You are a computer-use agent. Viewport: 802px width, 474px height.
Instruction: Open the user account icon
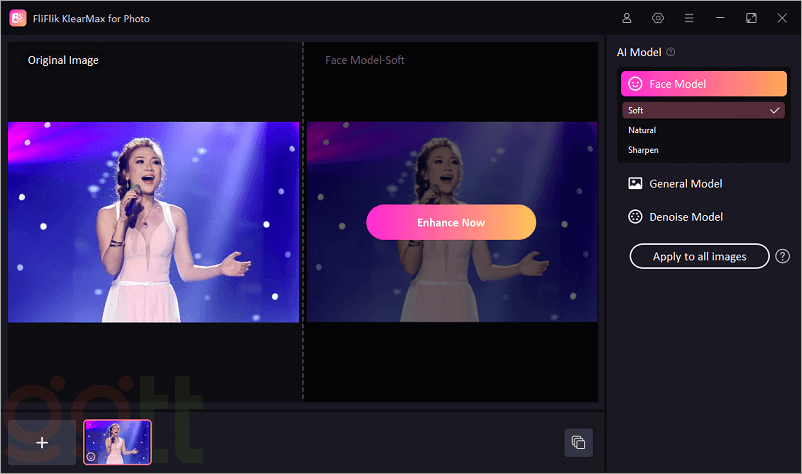click(627, 18)
